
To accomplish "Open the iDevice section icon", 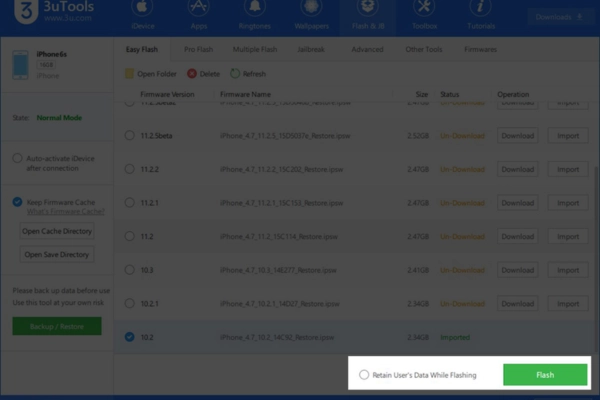I will click(143, 14).
